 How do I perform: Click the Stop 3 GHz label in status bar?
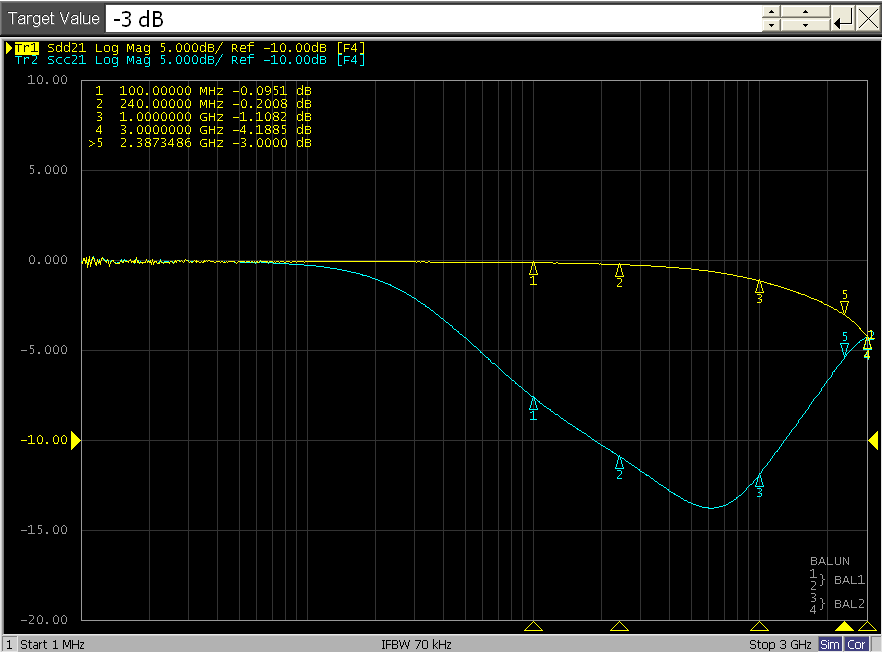(x=780, y=644)
